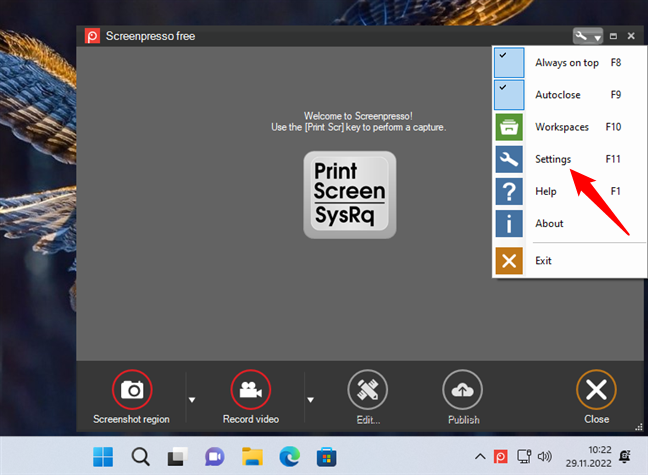The height and width of the screenshot is (475, 648).
Task: Show hidden system tray icons
Action: coord(480,457)
